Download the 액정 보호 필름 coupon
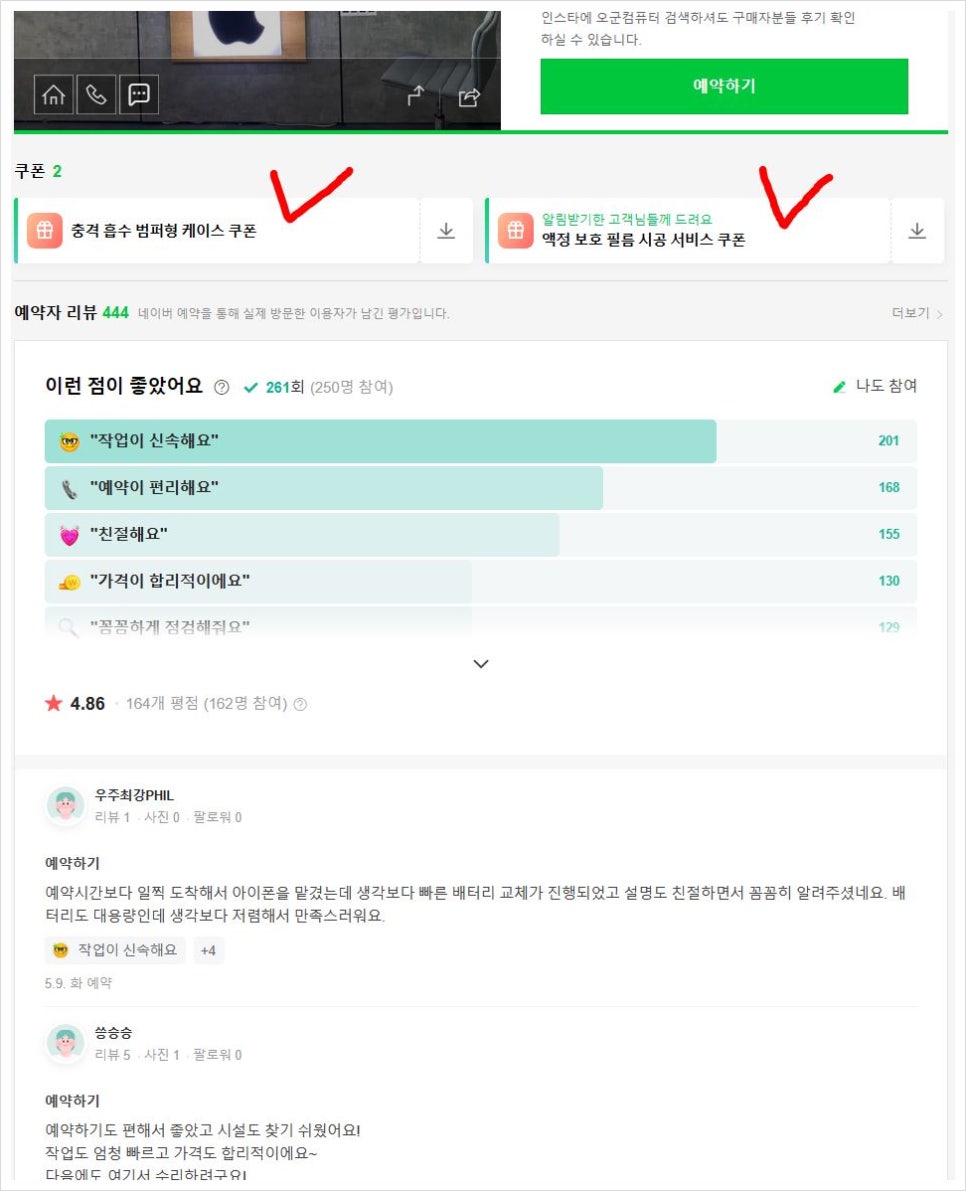 [917, 231]
